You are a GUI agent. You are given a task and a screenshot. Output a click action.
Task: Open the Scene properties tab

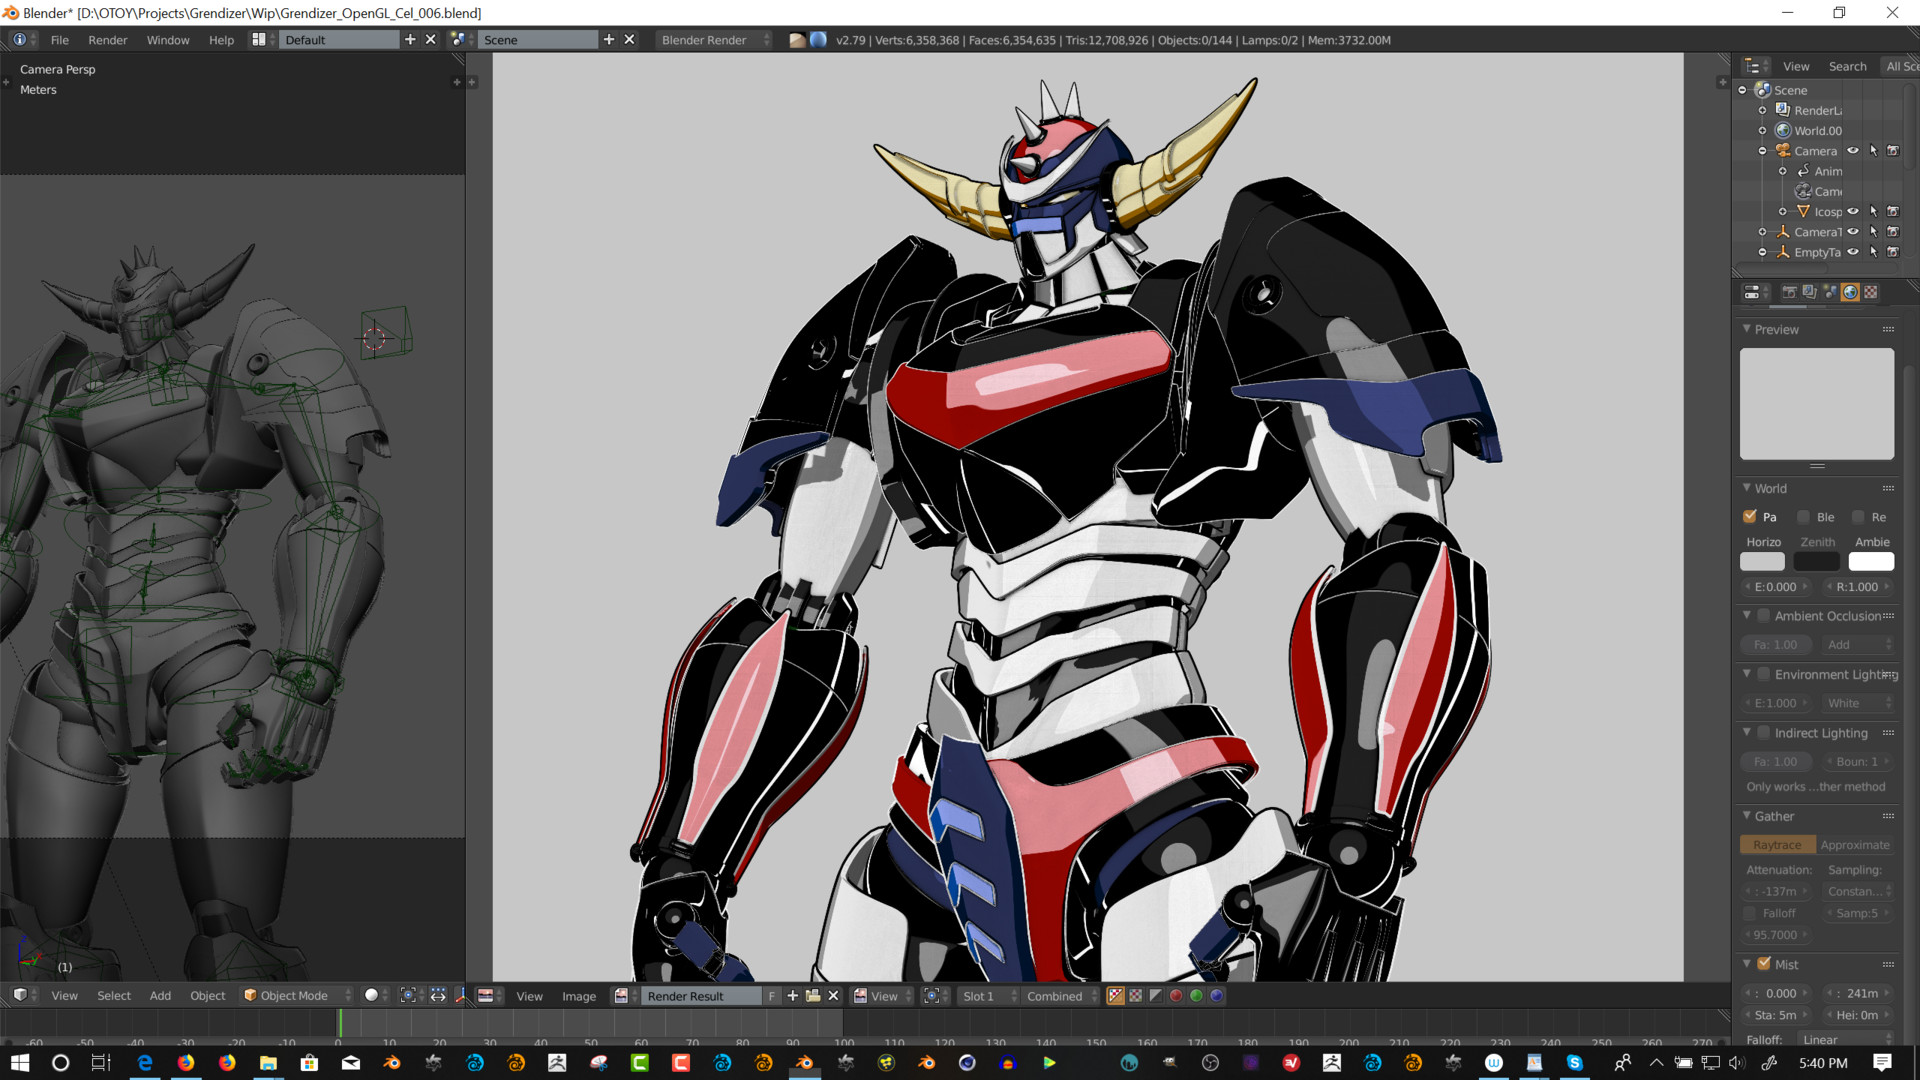[1830, 292]
